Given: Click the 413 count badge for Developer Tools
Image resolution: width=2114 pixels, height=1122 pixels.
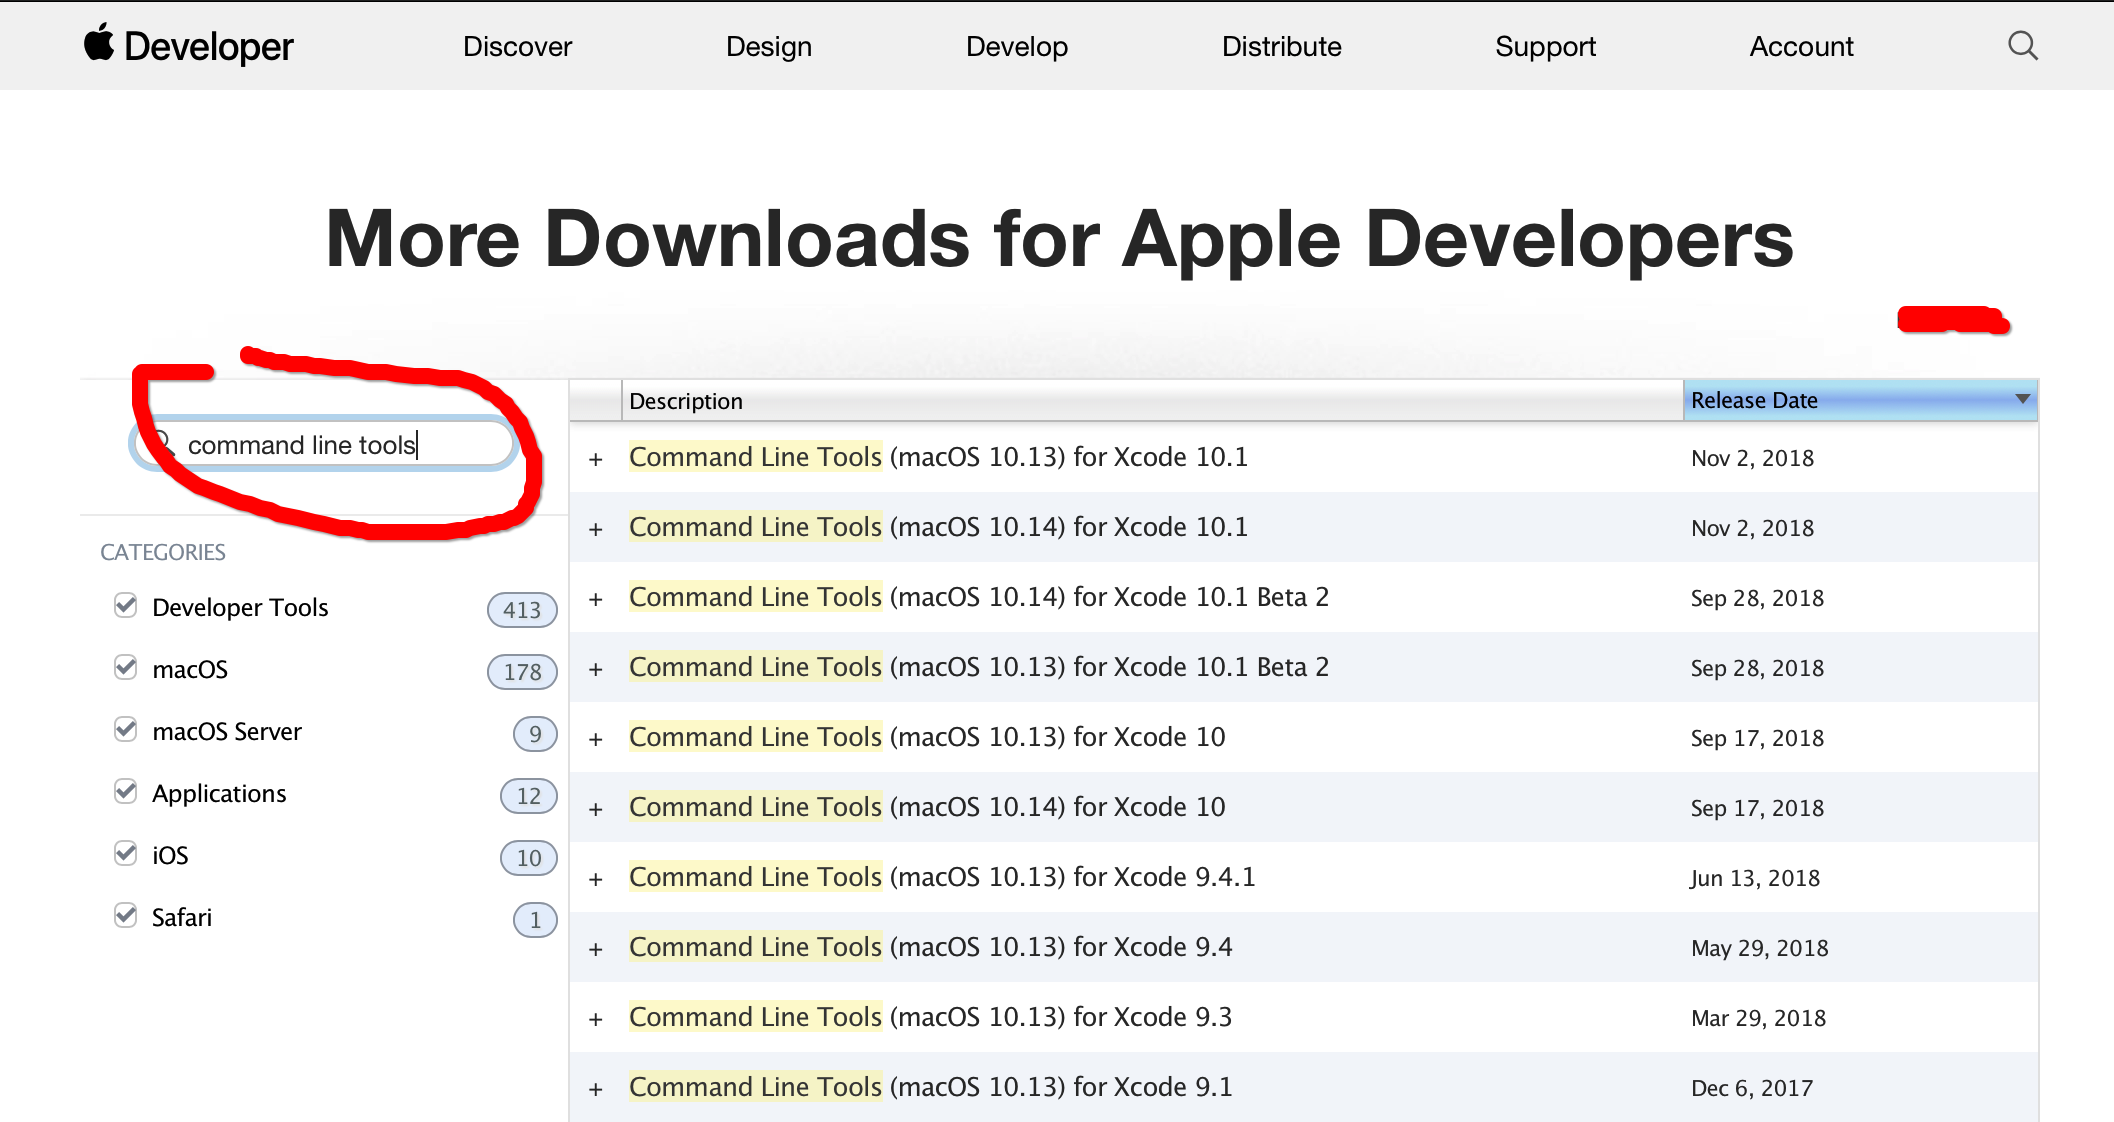Looking at the screenshot, I should 522,609.
